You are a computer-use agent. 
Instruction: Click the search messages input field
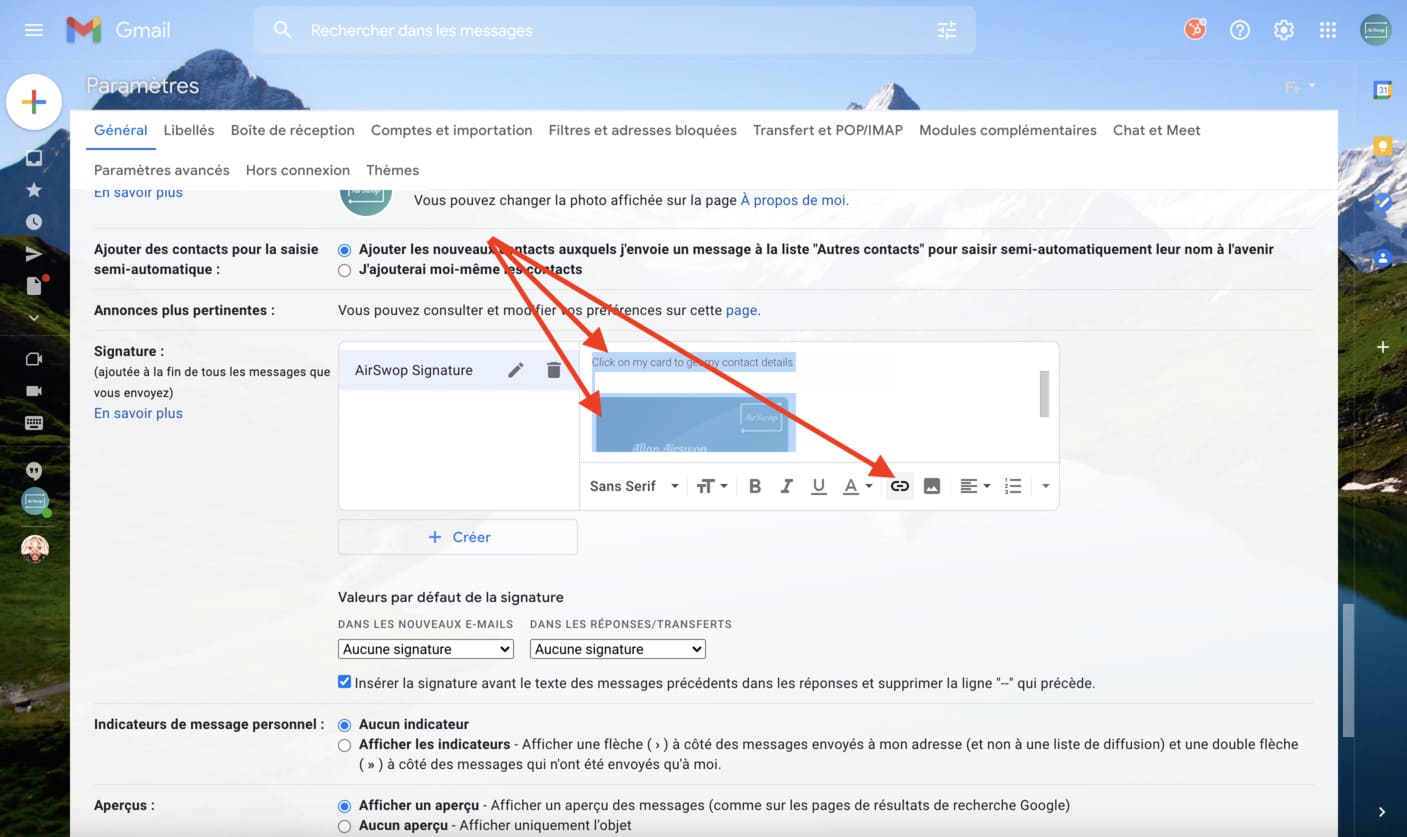click(616, 31)
